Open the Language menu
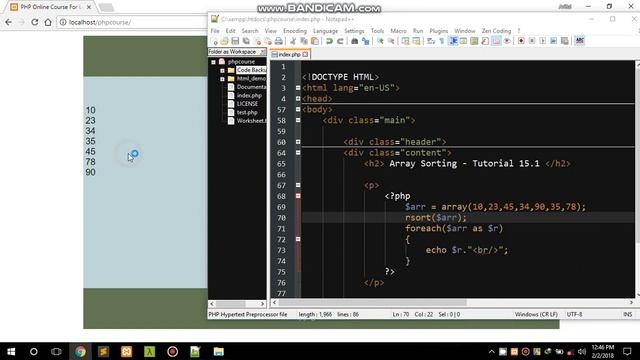The height and width of the screenshot is (360, 640). click(x=325, y=31)
